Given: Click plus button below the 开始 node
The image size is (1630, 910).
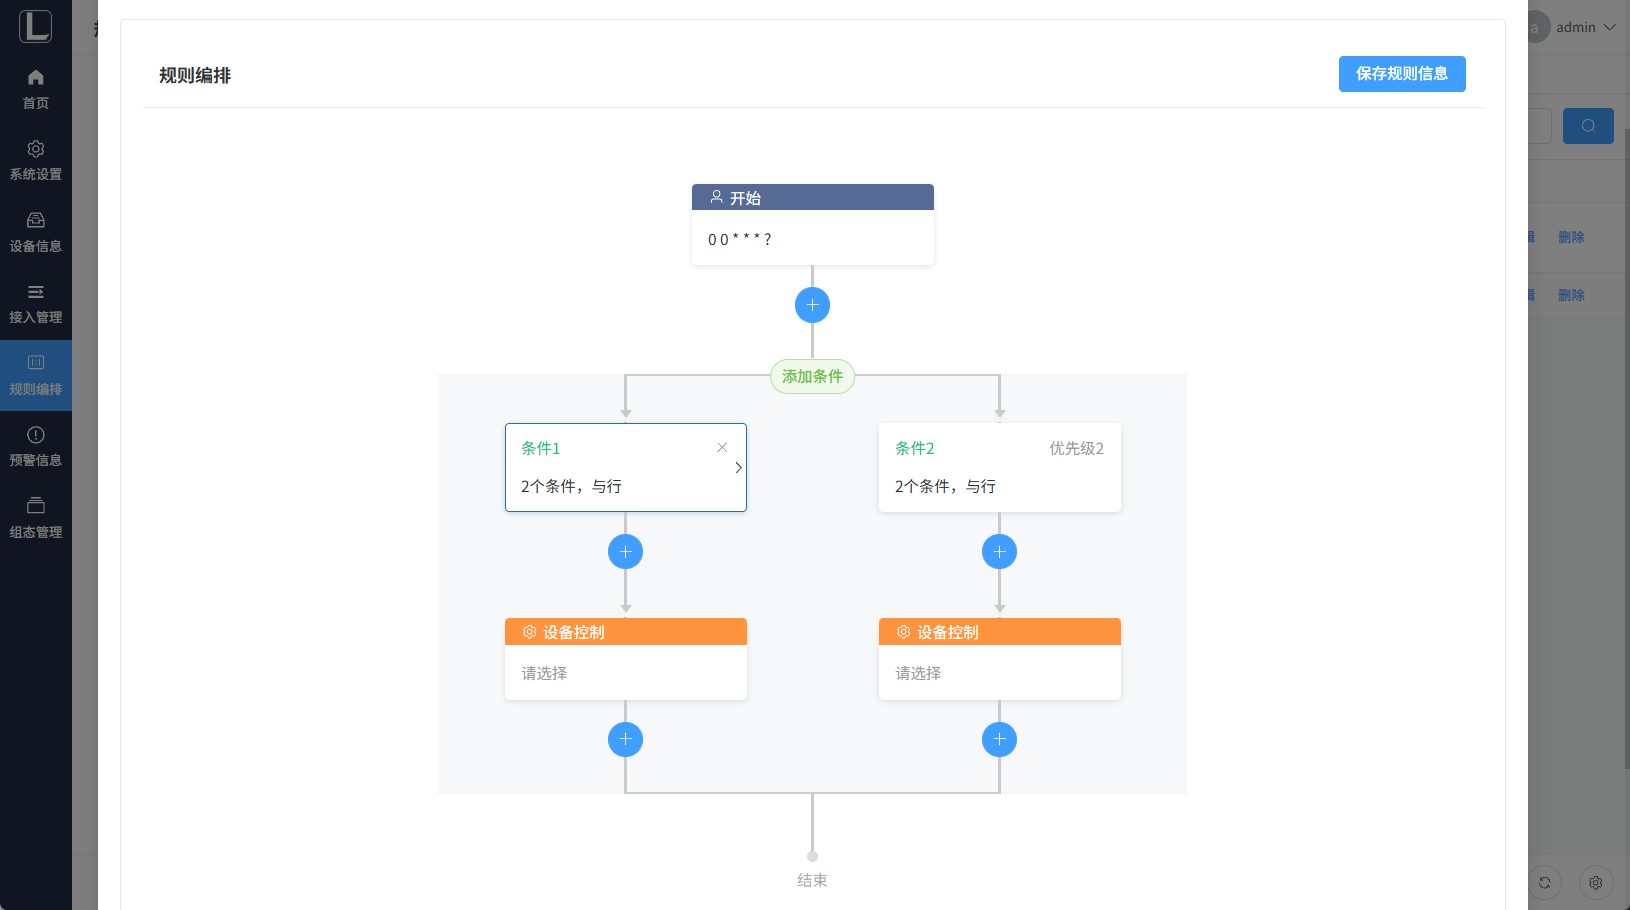Looking at the screenshot, I should (812, 305).
